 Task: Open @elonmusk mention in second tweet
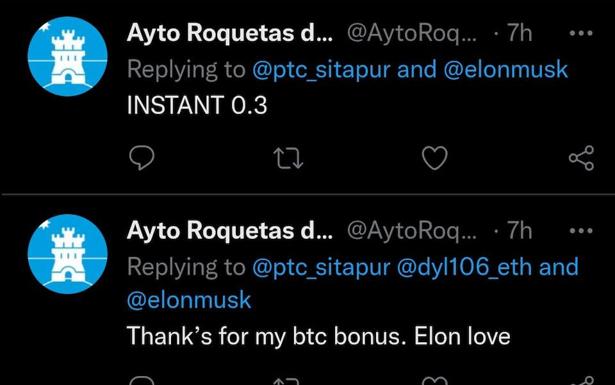point(189,300)
